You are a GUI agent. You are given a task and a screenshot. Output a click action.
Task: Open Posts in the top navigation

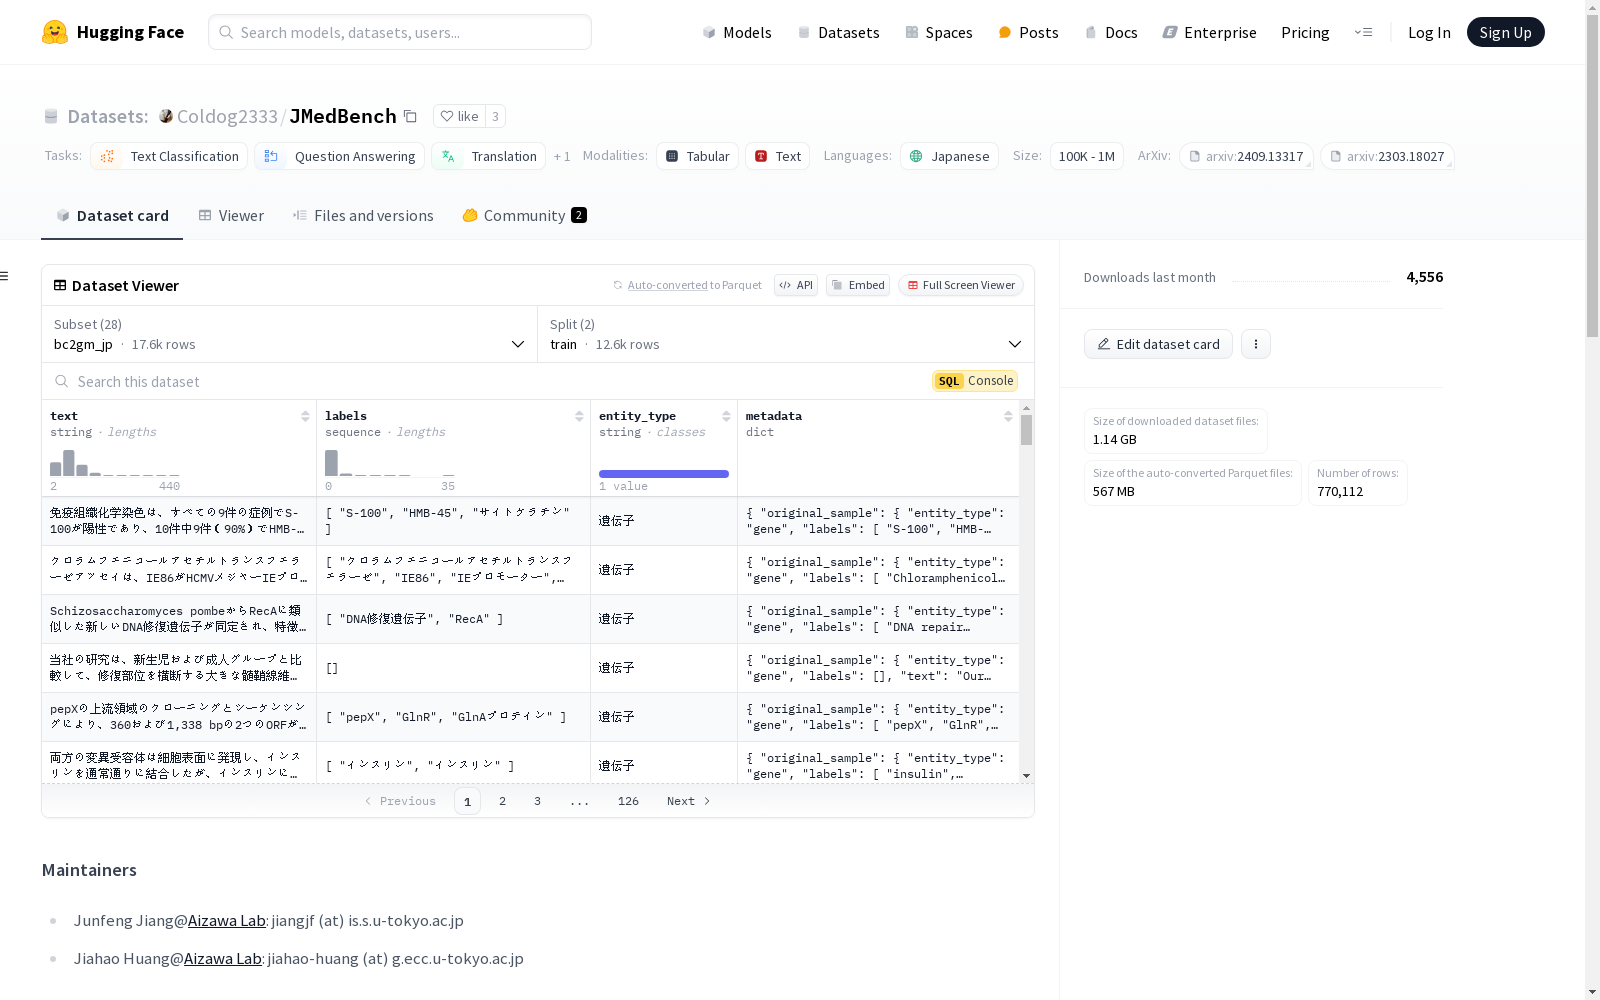click(1028, 32)
